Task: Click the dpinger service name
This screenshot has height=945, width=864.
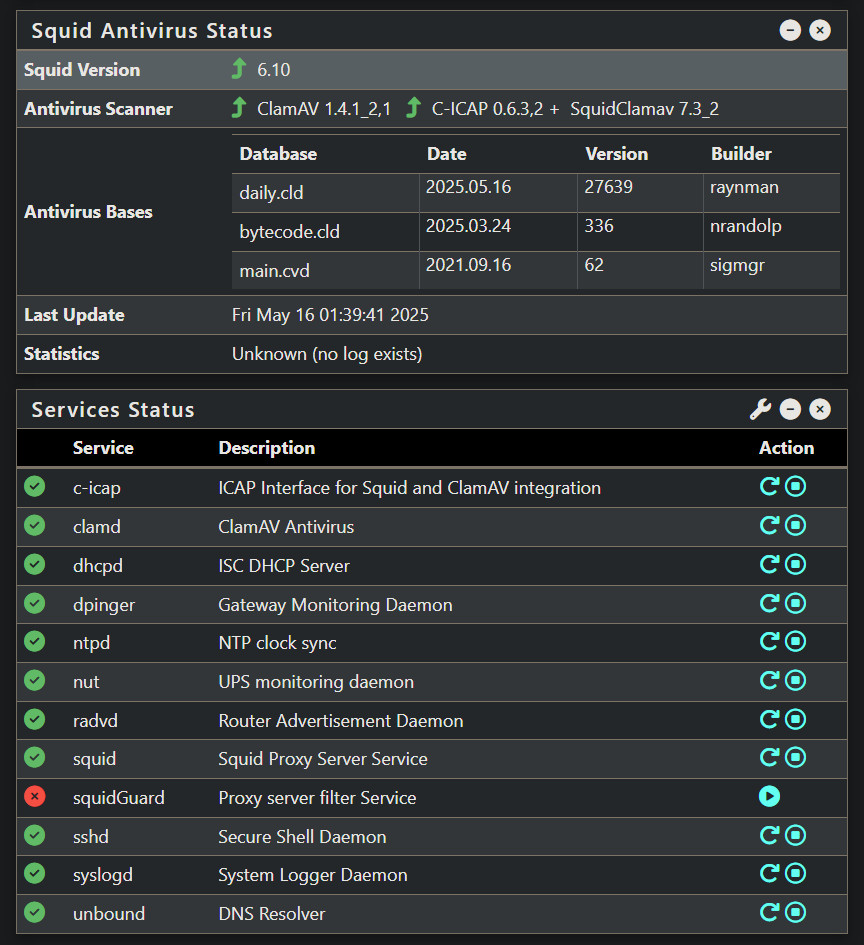Action: coord(104,605)
